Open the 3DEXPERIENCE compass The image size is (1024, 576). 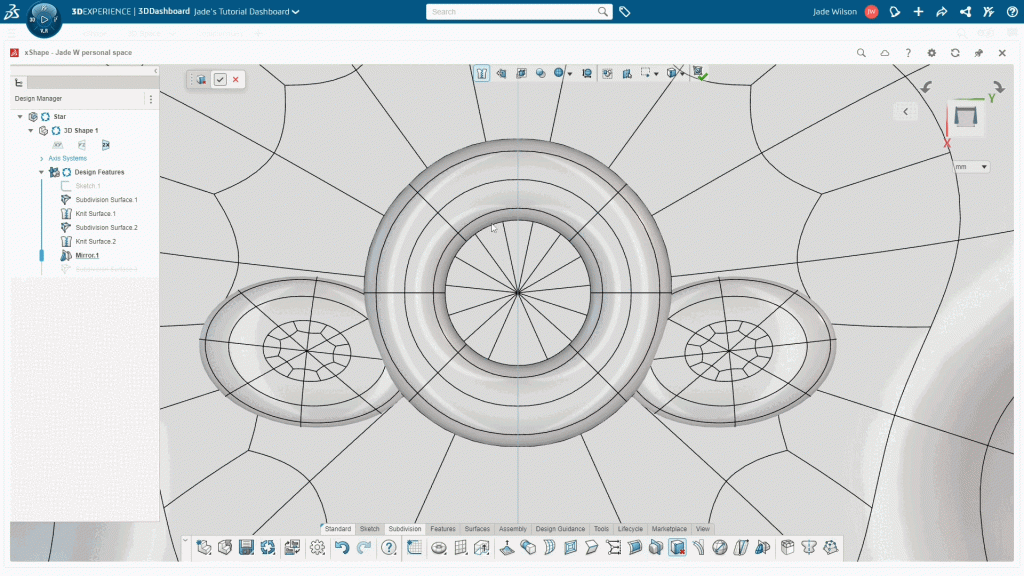(x=43, y=19)
